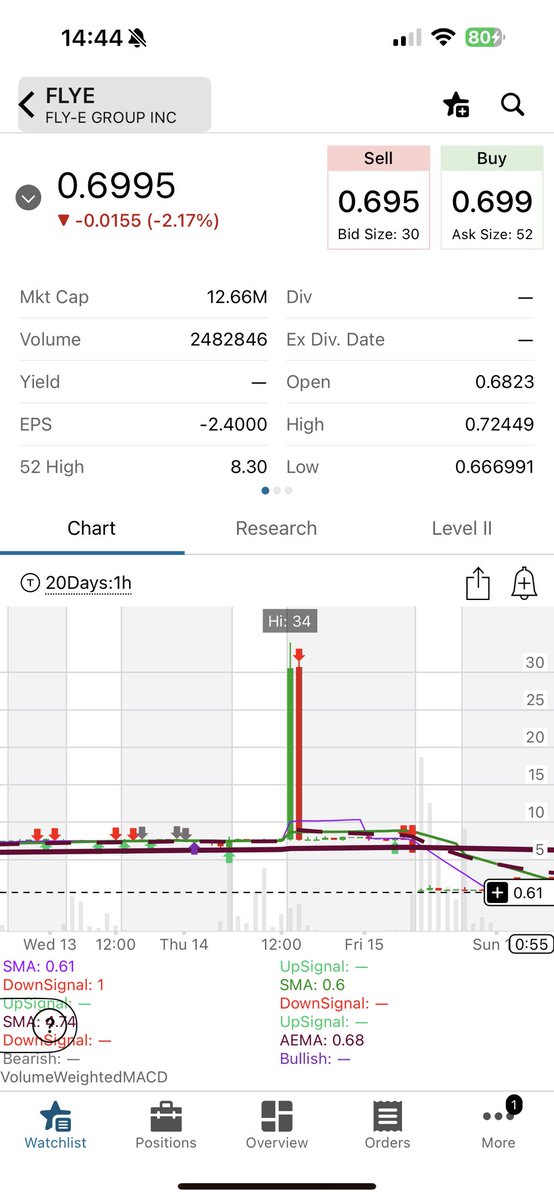This screenshot has width=554, height=1200.
Task: Select the Hi: 34 chart label
Action: click(x=289, y=621)
